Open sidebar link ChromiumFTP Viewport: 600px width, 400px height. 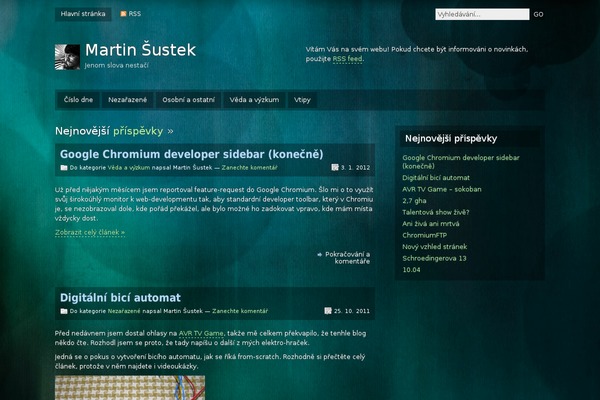[424, 235]
